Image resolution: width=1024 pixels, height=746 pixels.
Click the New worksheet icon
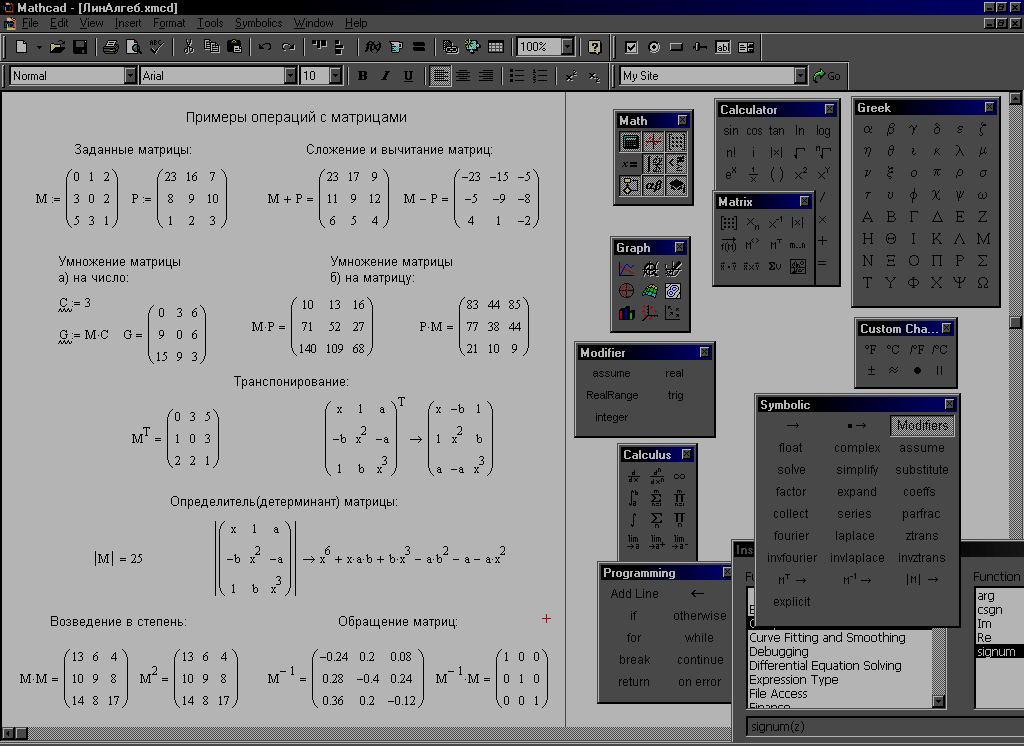(x=22, y=47)
